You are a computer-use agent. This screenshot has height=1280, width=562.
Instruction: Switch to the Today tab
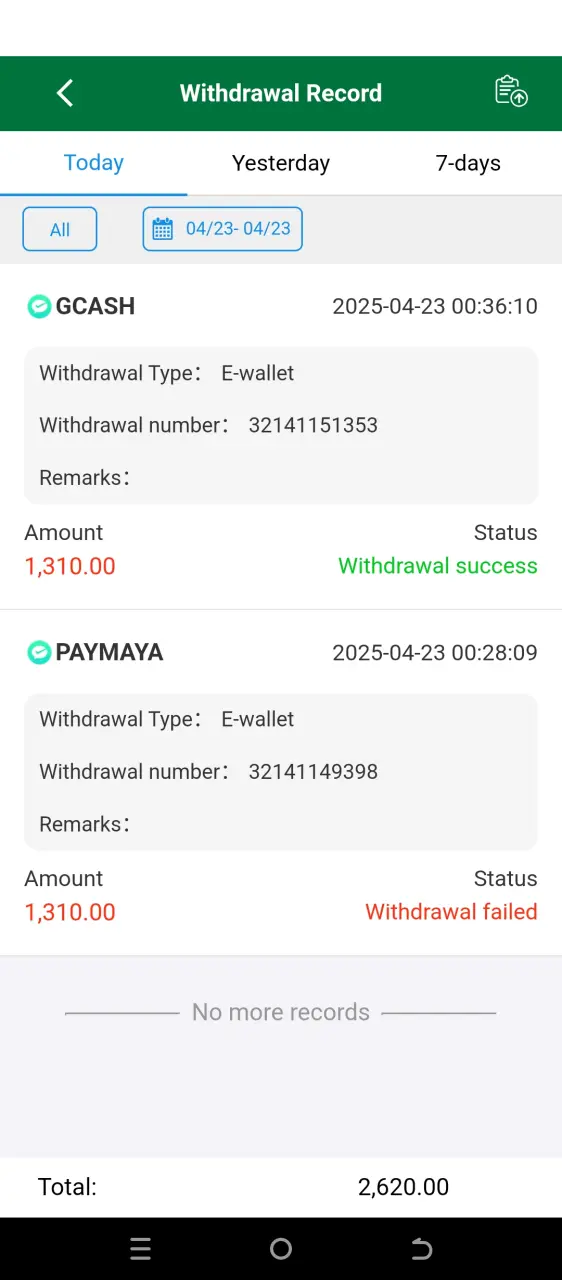(x=94, y=163)
